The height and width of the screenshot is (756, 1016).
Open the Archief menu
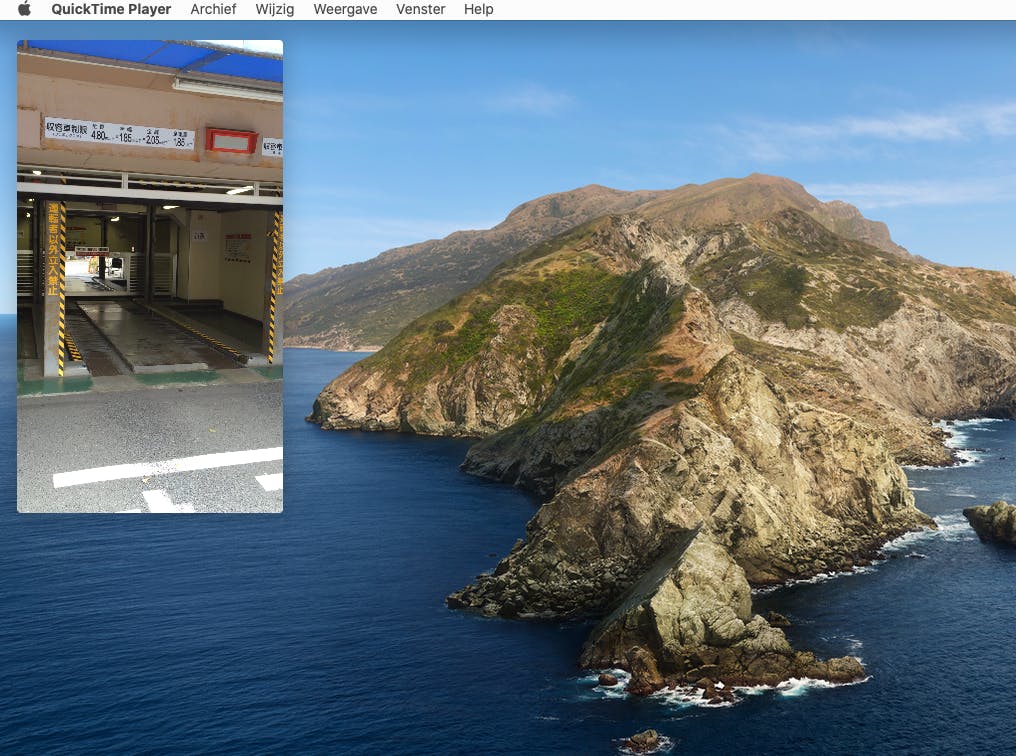point(213,9)
